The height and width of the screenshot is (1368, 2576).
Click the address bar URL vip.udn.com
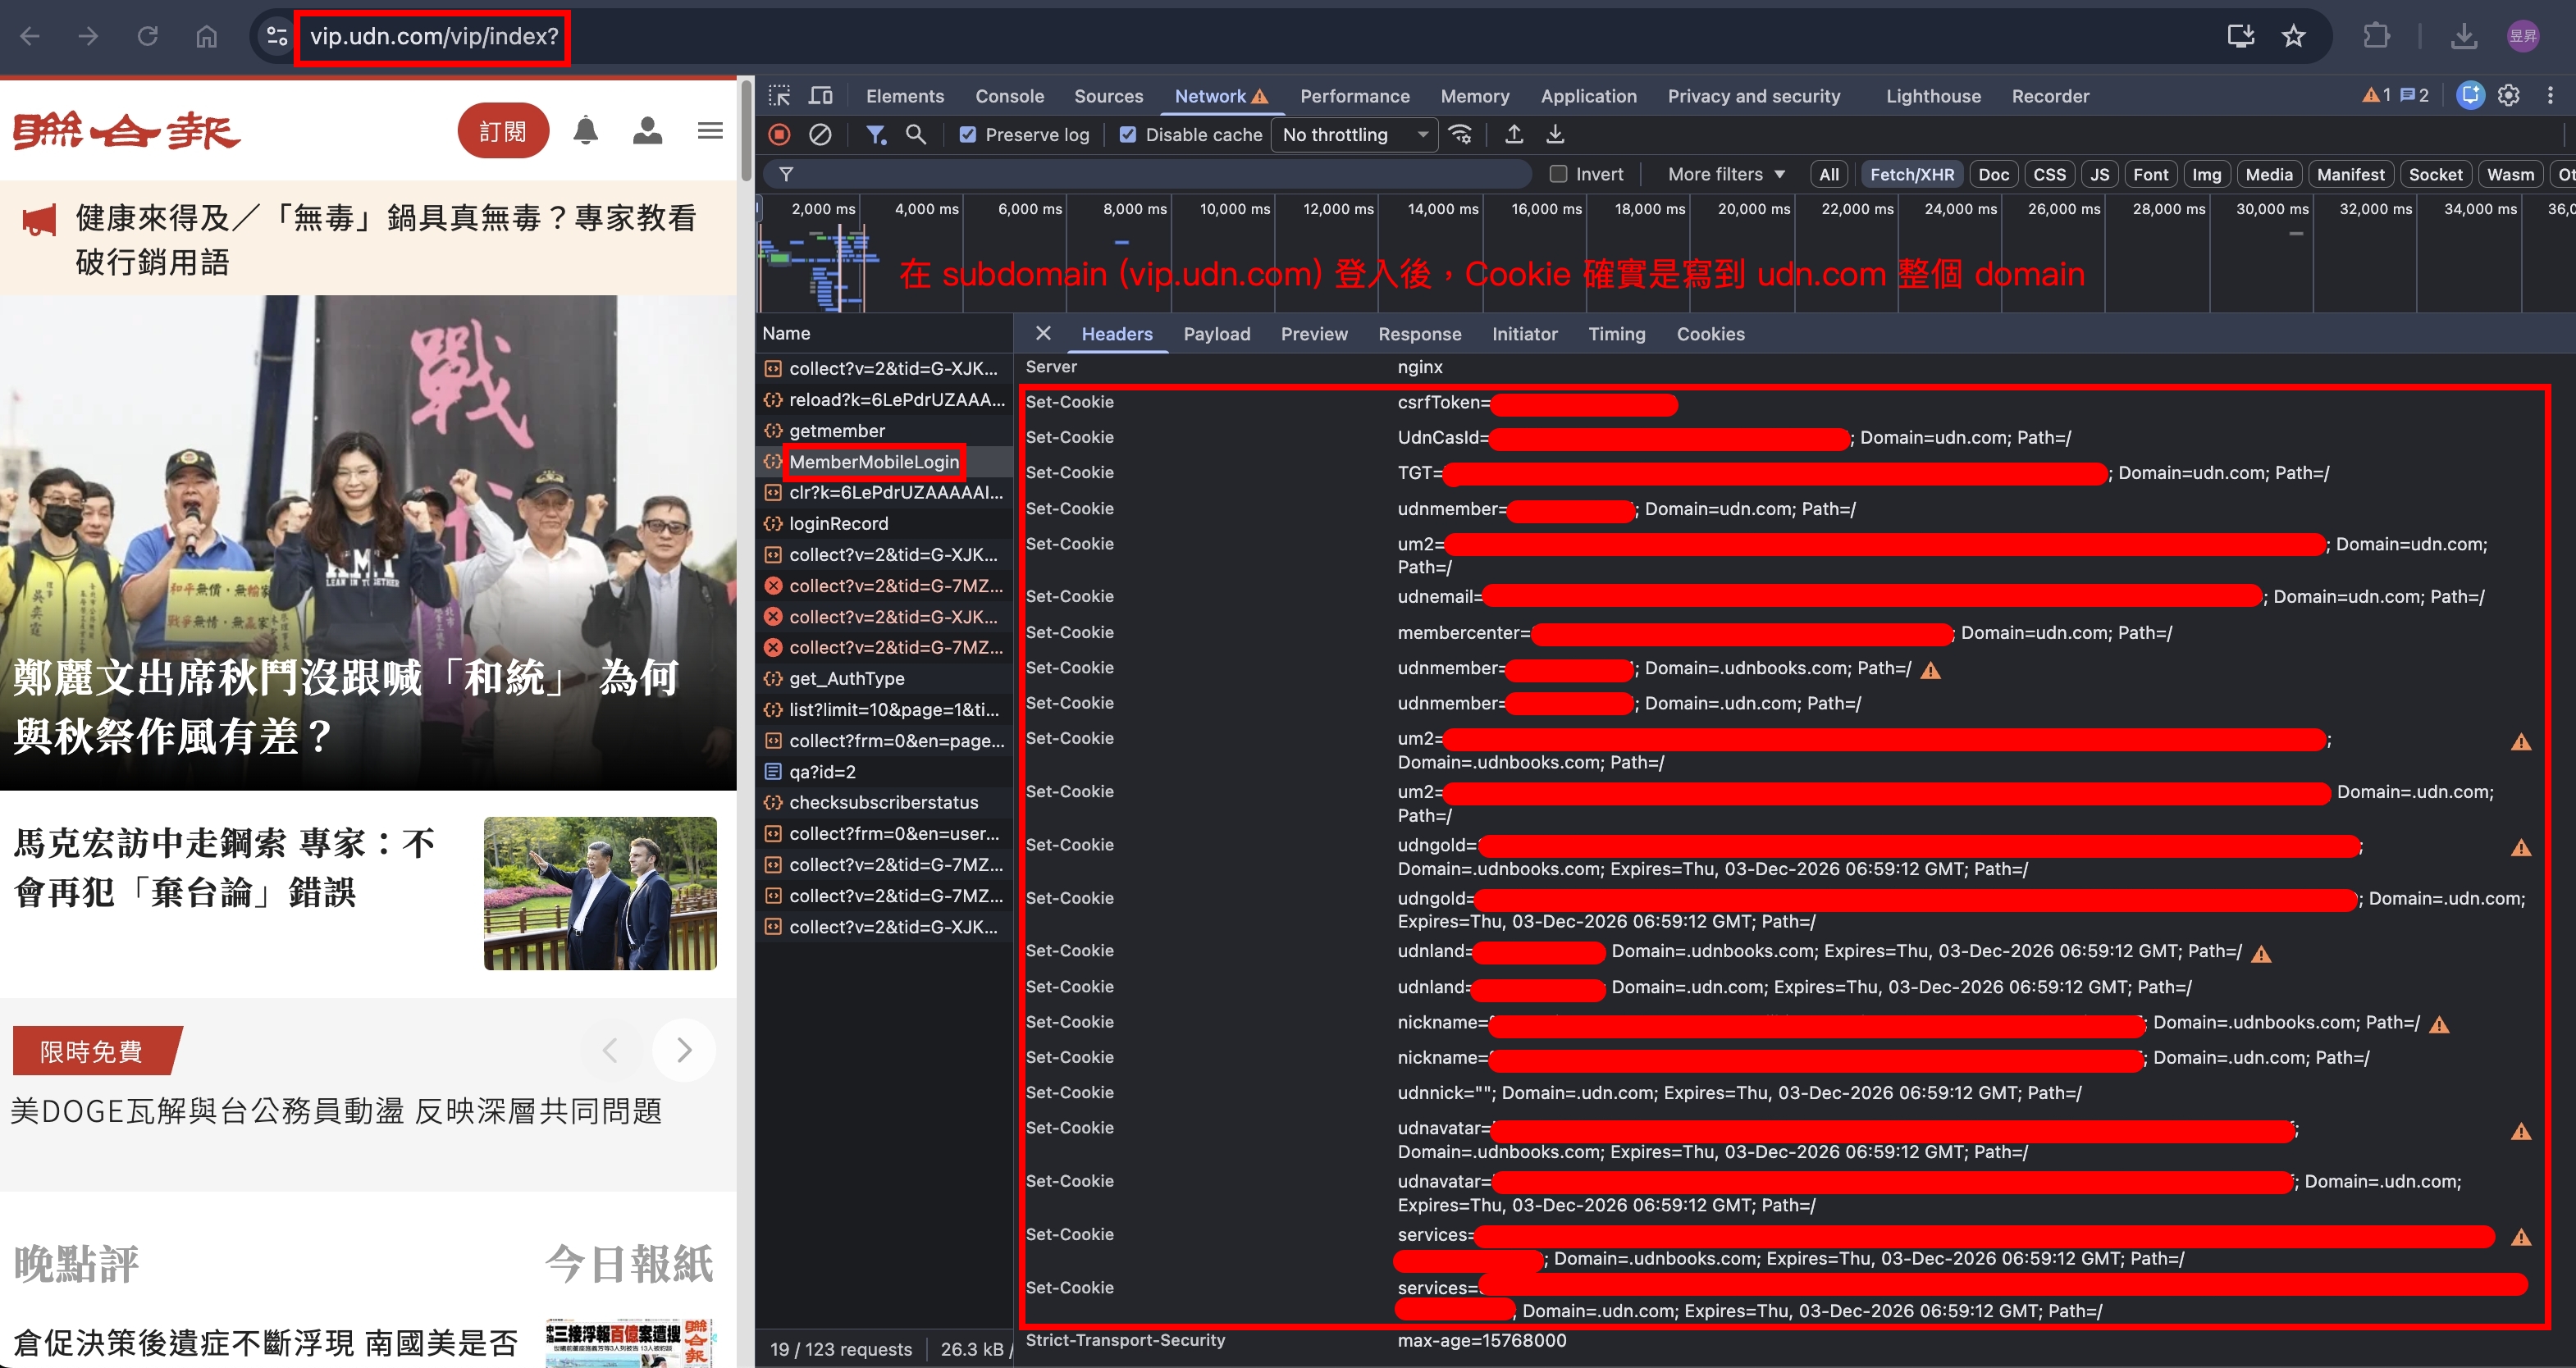coord(434,37)
